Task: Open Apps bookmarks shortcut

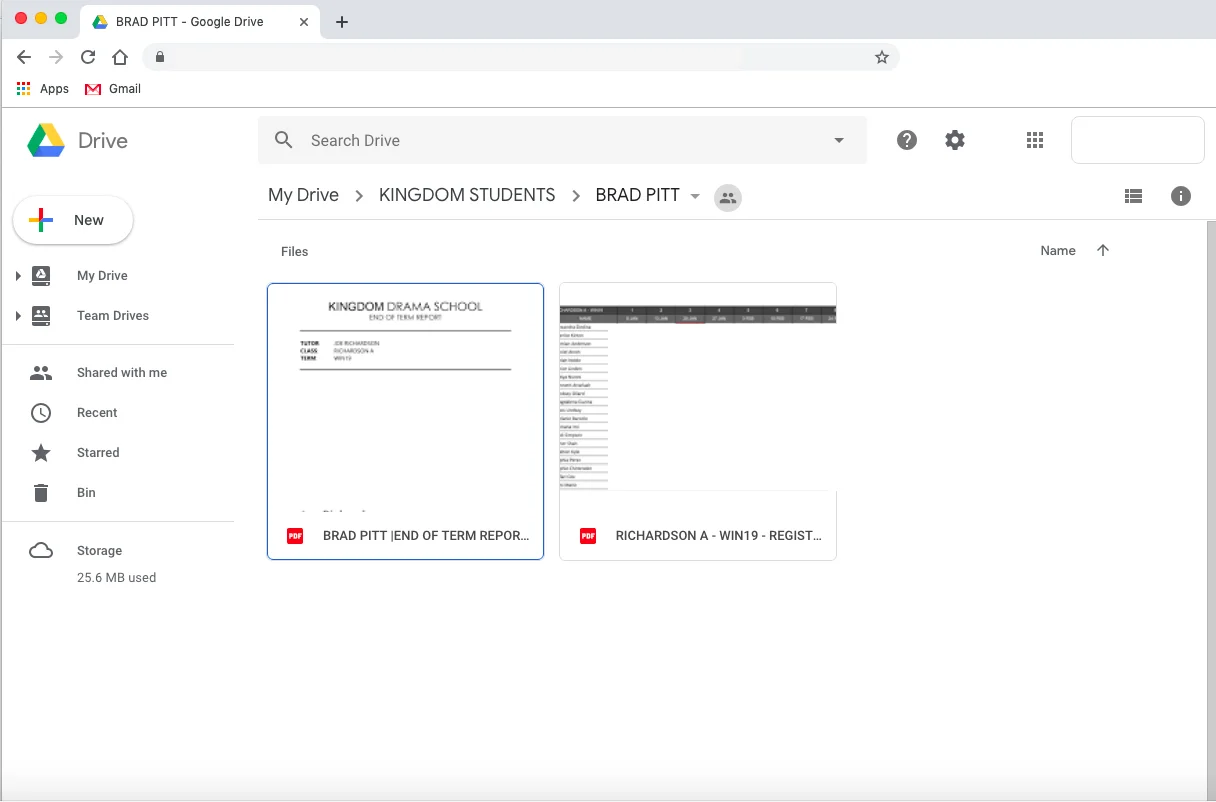Action: 43,89
